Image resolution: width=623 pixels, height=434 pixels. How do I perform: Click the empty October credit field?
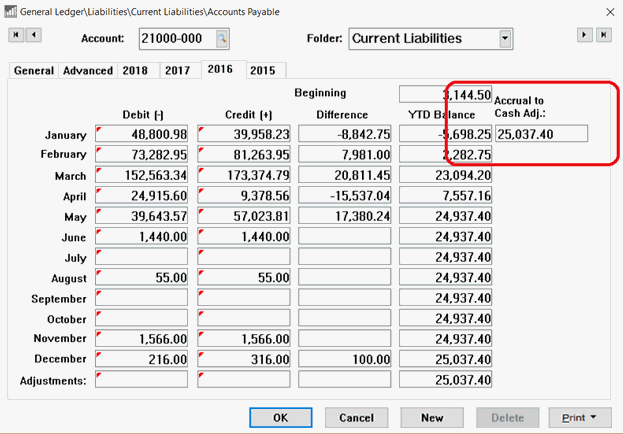click(x=244, y=318)
